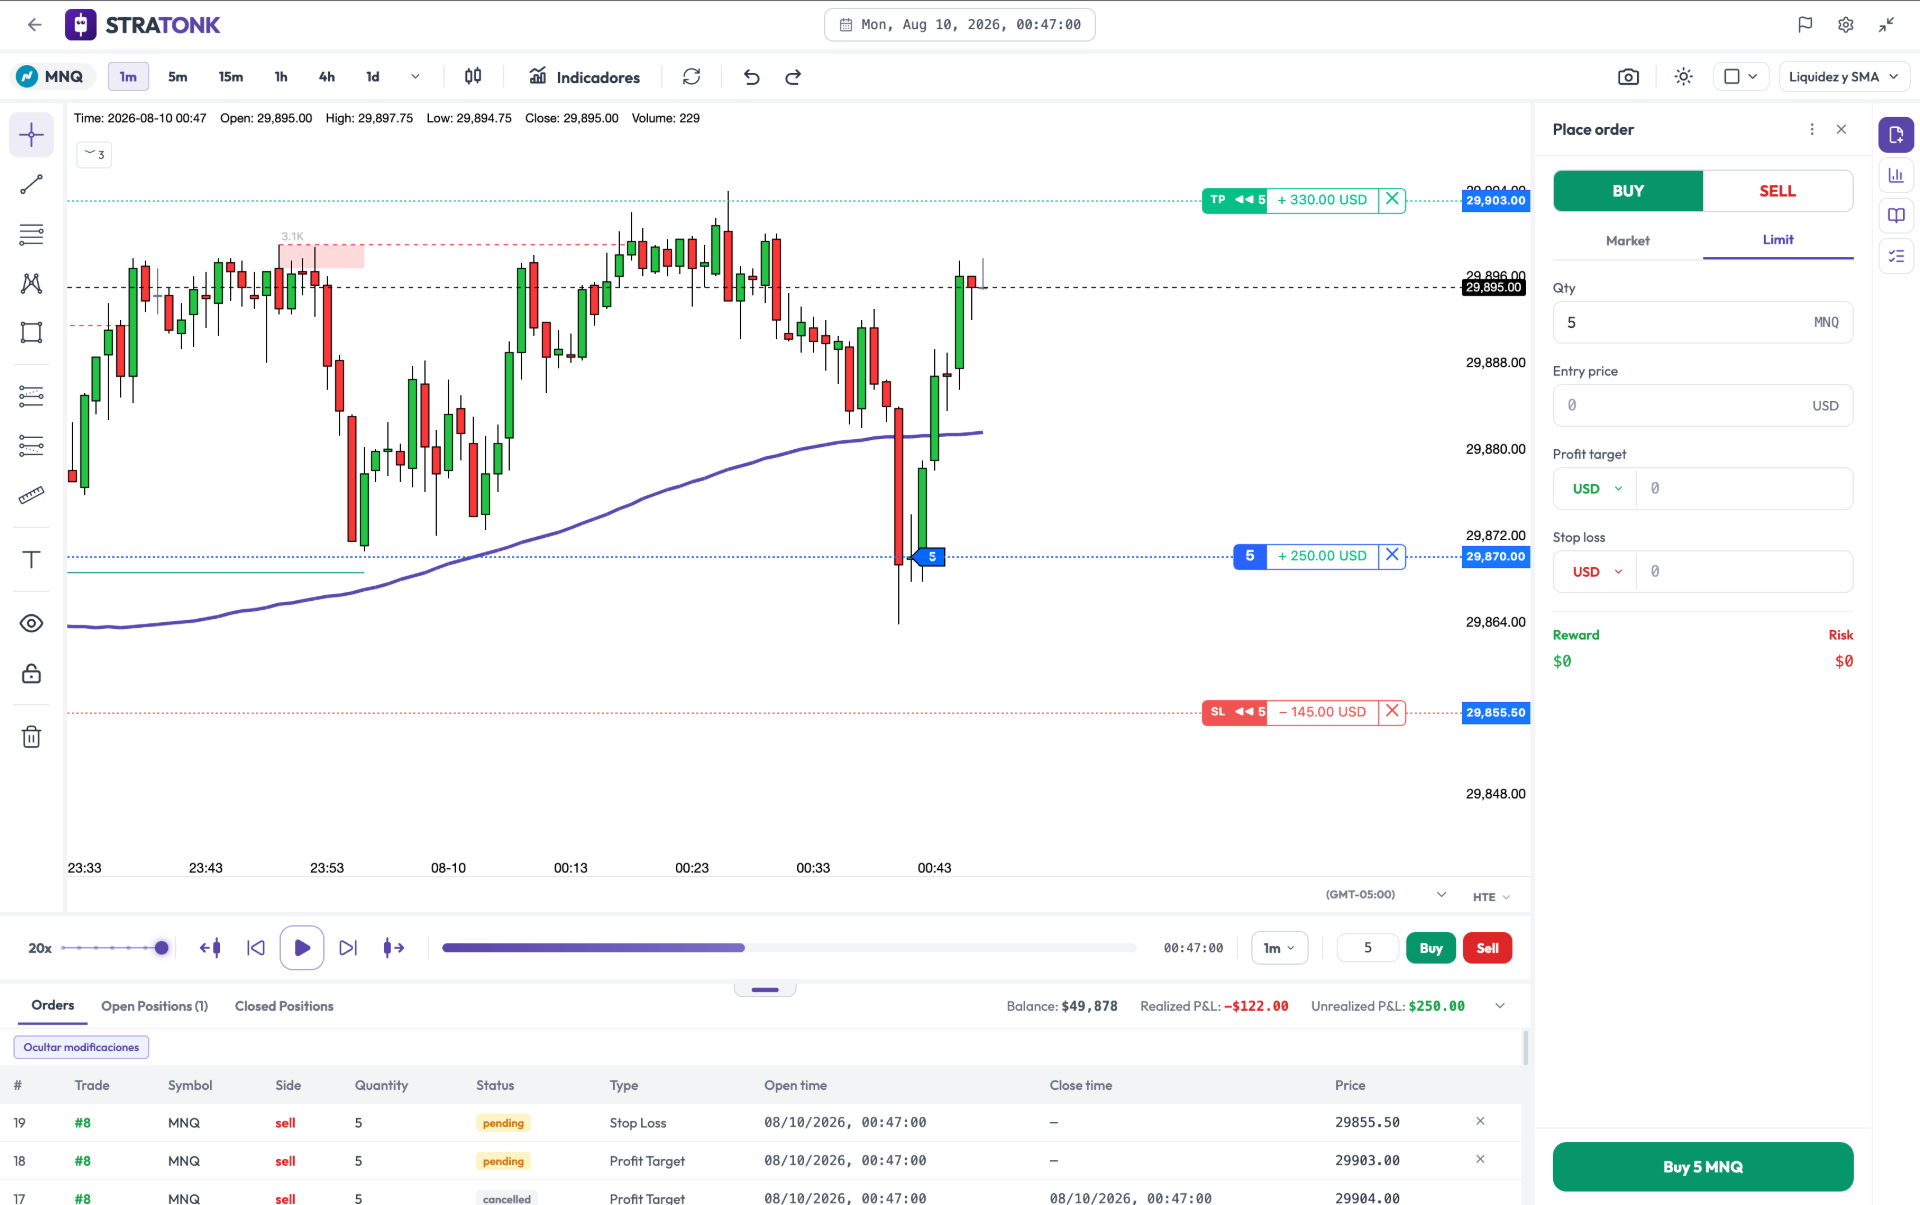Select the BUY side toggle
This screenshot has width=1920, height=1205.
1628,191
